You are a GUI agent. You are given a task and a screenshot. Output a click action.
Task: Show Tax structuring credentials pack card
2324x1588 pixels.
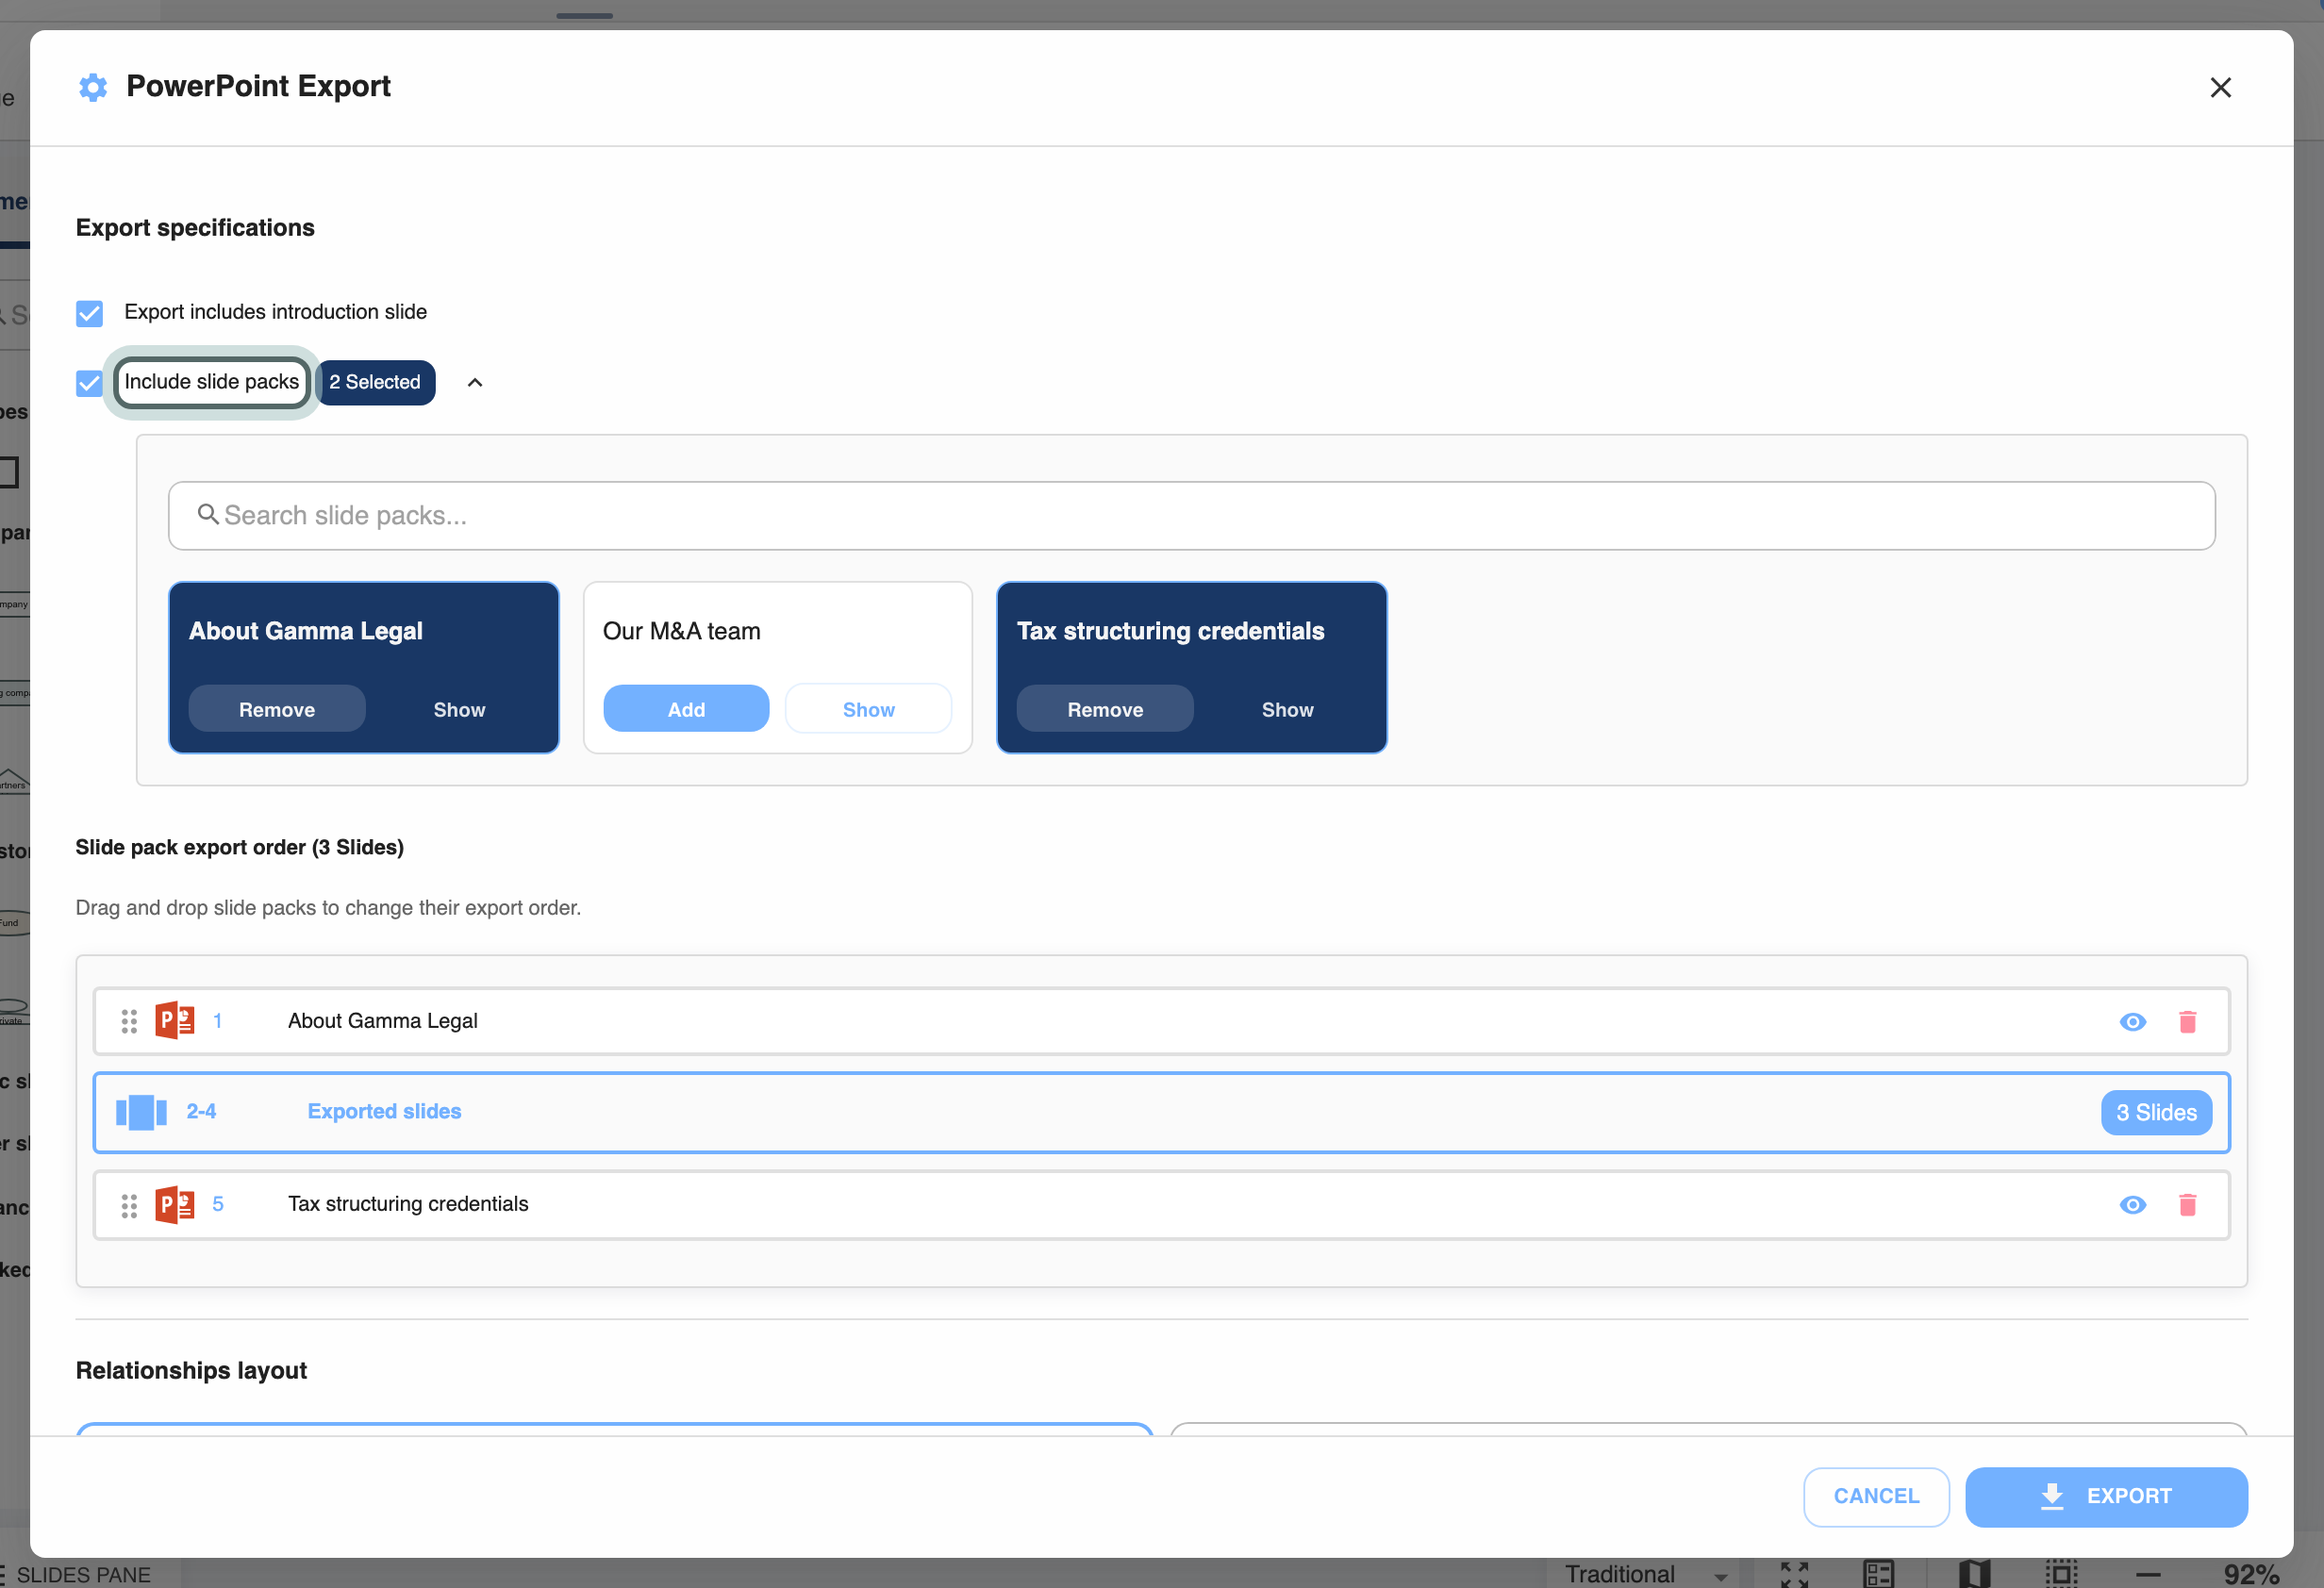pyautogui.click(x=1287, y=709)
